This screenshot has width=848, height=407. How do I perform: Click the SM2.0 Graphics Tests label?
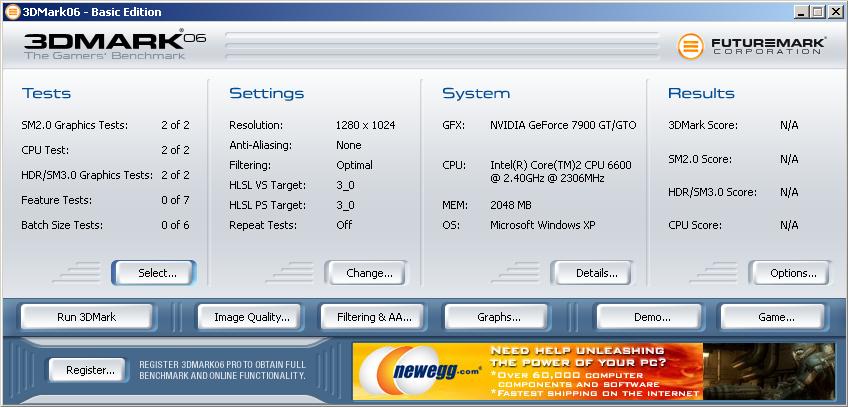[x=75, y=125]
